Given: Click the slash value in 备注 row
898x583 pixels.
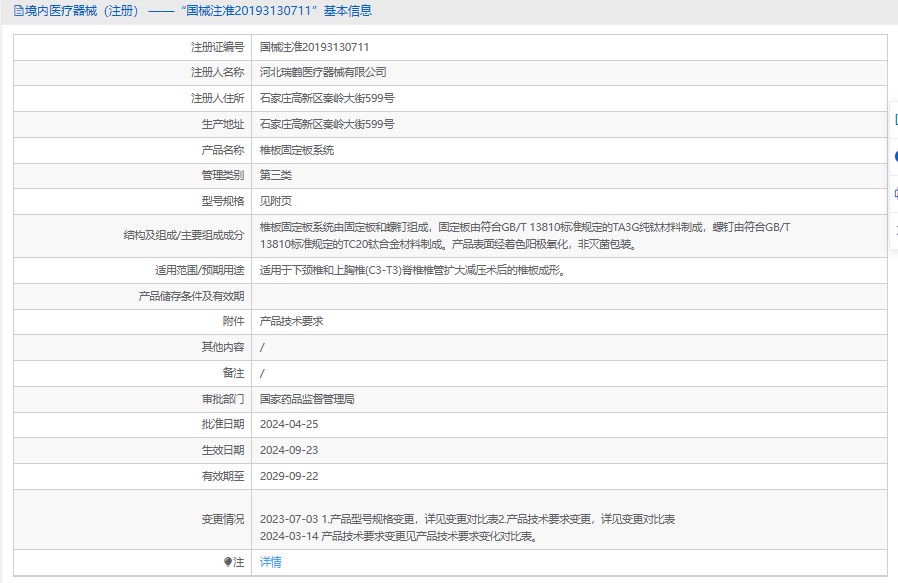Looking at the screenshot, I should pos(262,373).
